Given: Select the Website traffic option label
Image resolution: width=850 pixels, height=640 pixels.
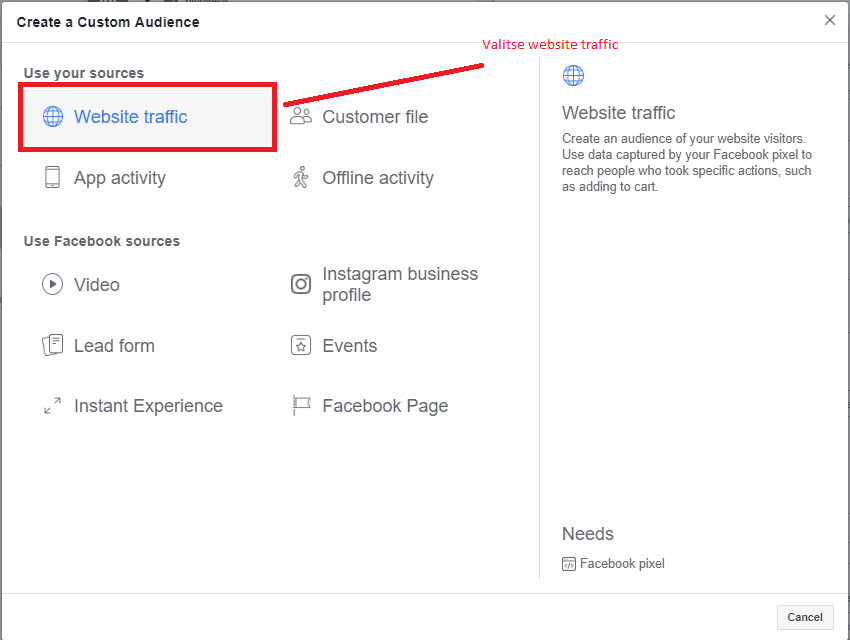Looking at the screenshot, I should 131,117.
